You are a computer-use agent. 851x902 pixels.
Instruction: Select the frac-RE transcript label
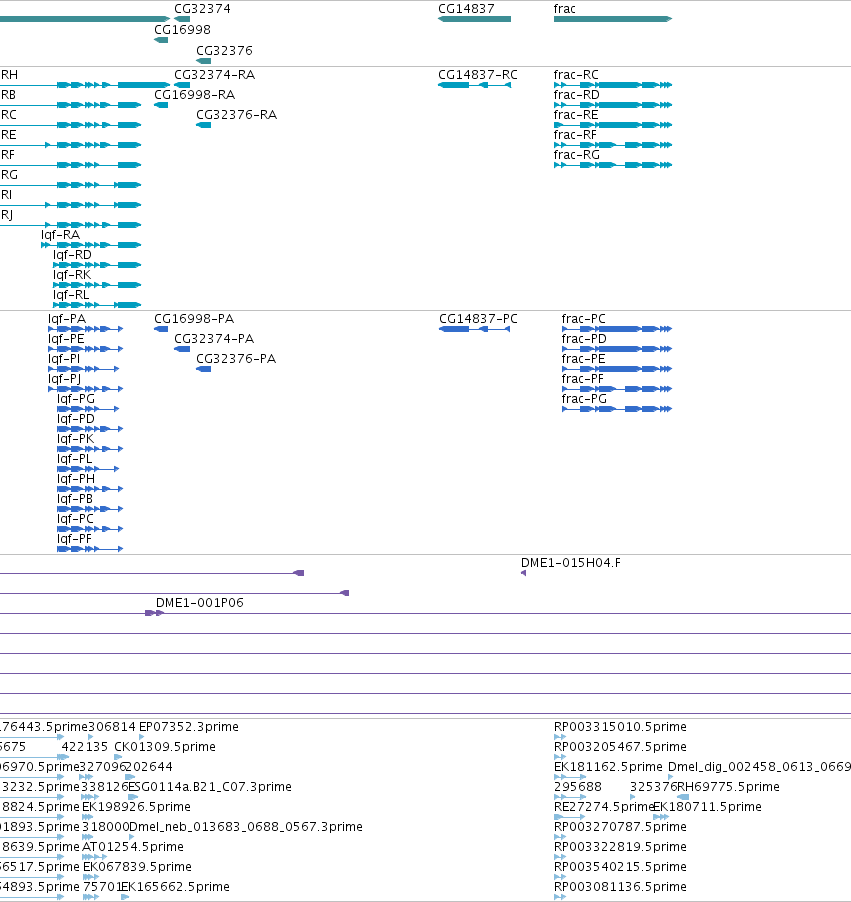point(576,114)
